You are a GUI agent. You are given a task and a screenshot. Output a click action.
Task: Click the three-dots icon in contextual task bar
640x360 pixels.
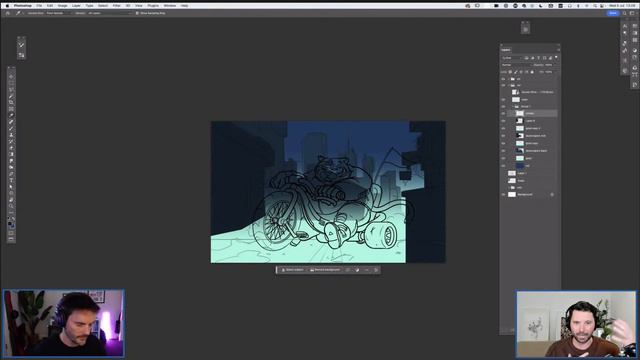pyautogui.click(x=367, y=270)
